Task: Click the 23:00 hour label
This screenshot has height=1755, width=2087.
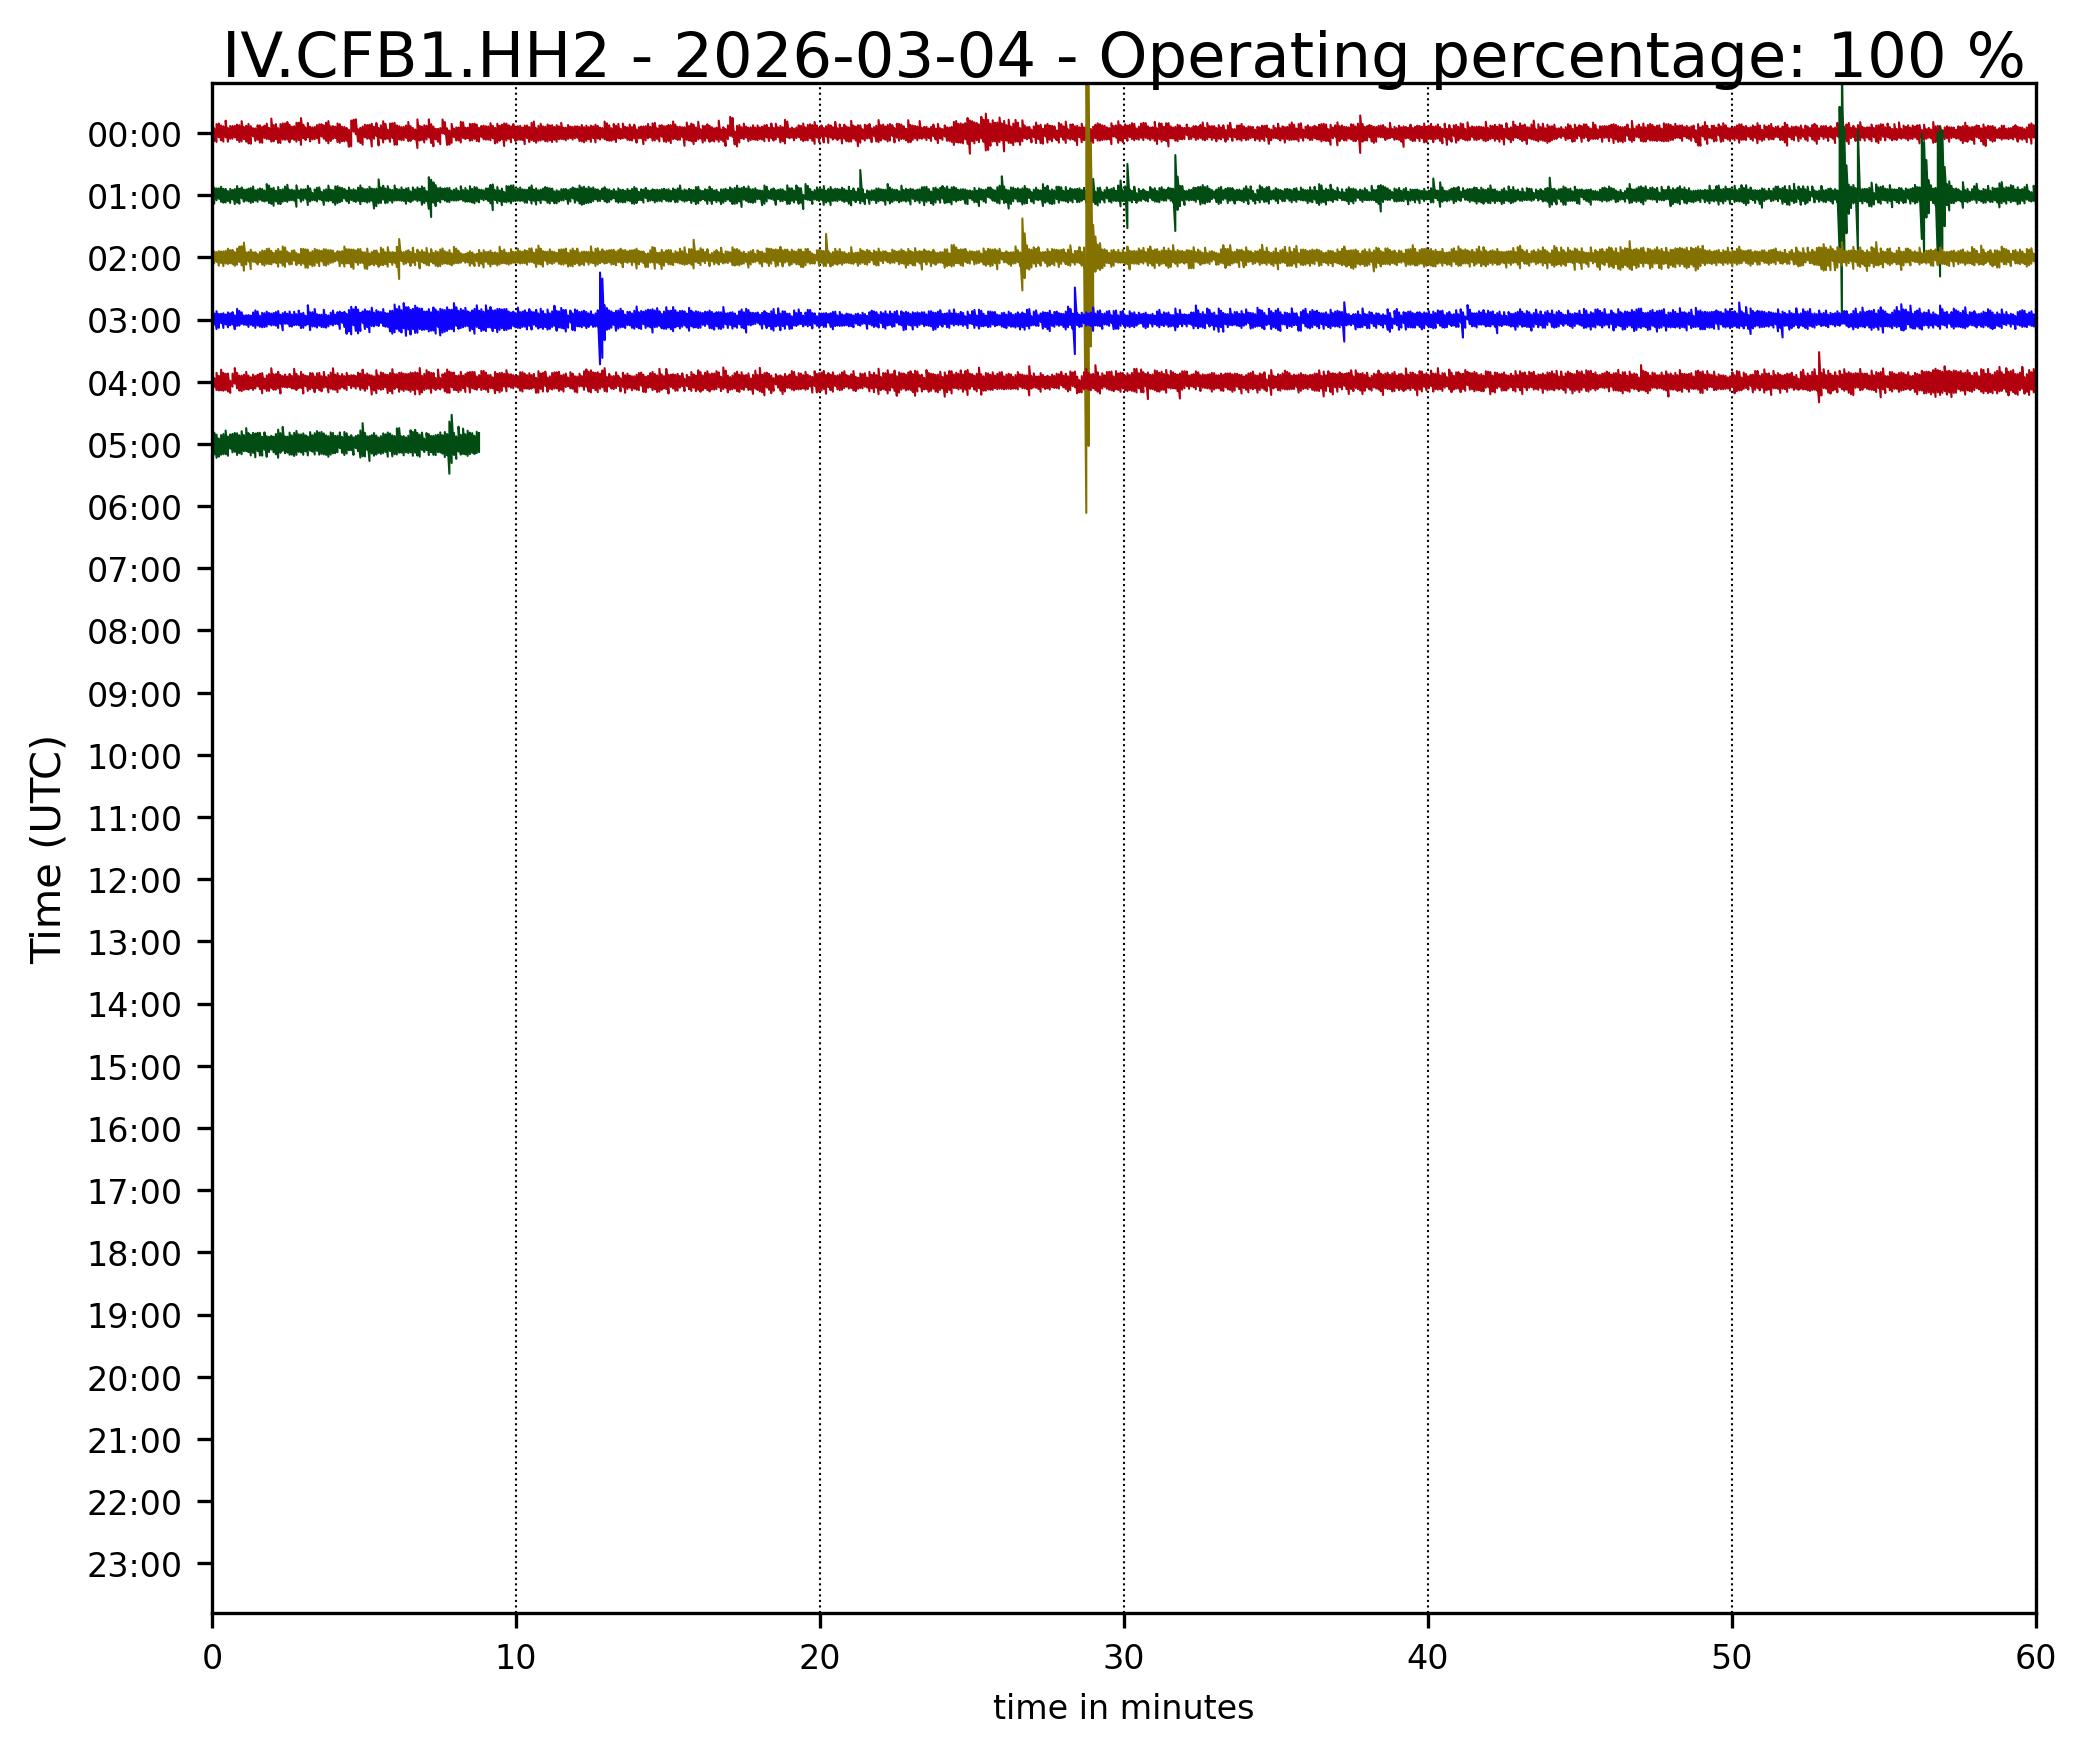Action: pos(134,1565)
